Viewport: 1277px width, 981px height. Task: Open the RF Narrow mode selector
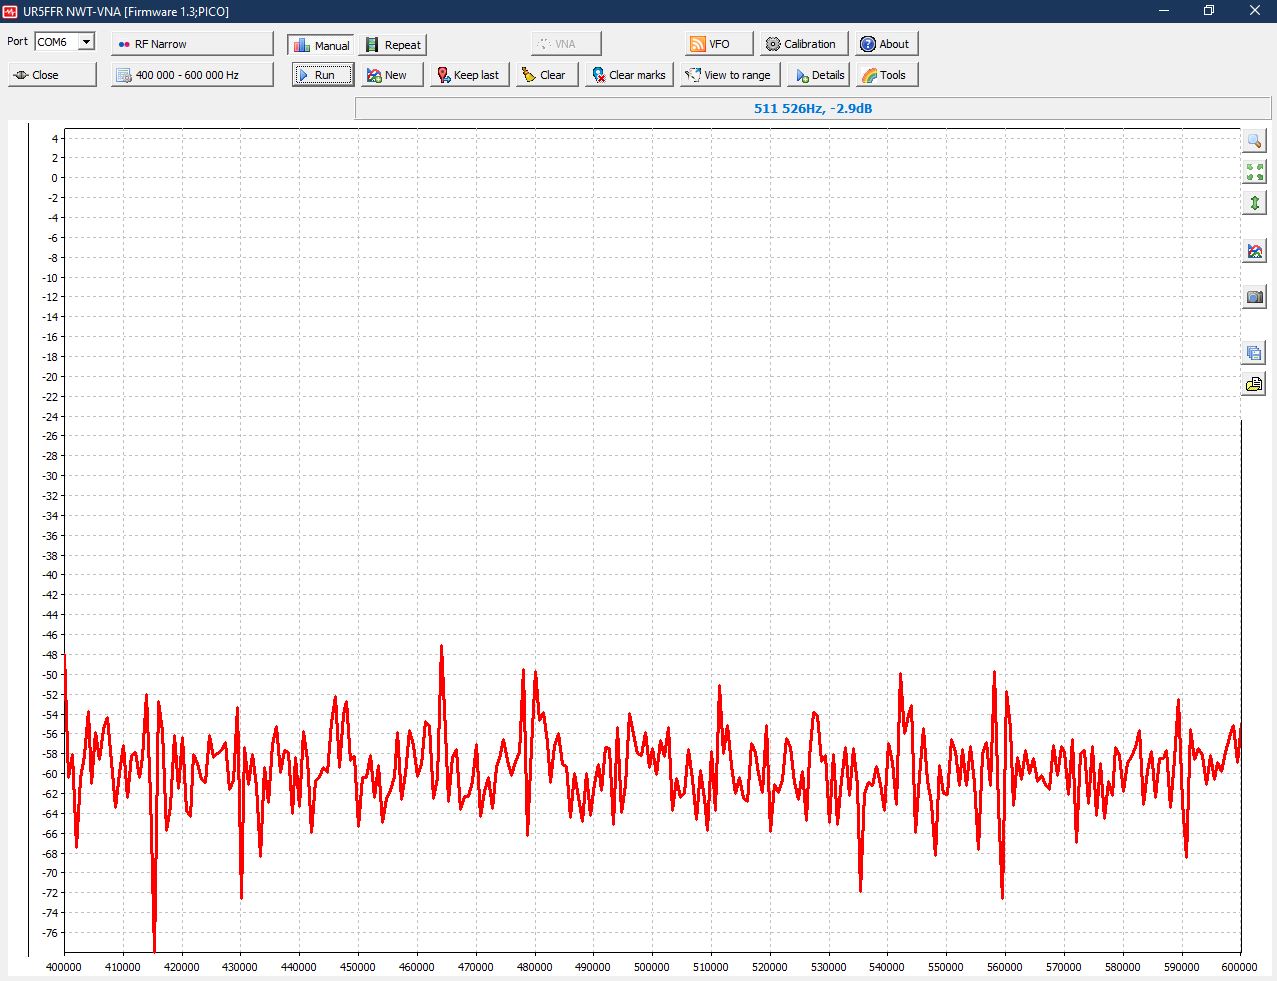coord(192,44)
